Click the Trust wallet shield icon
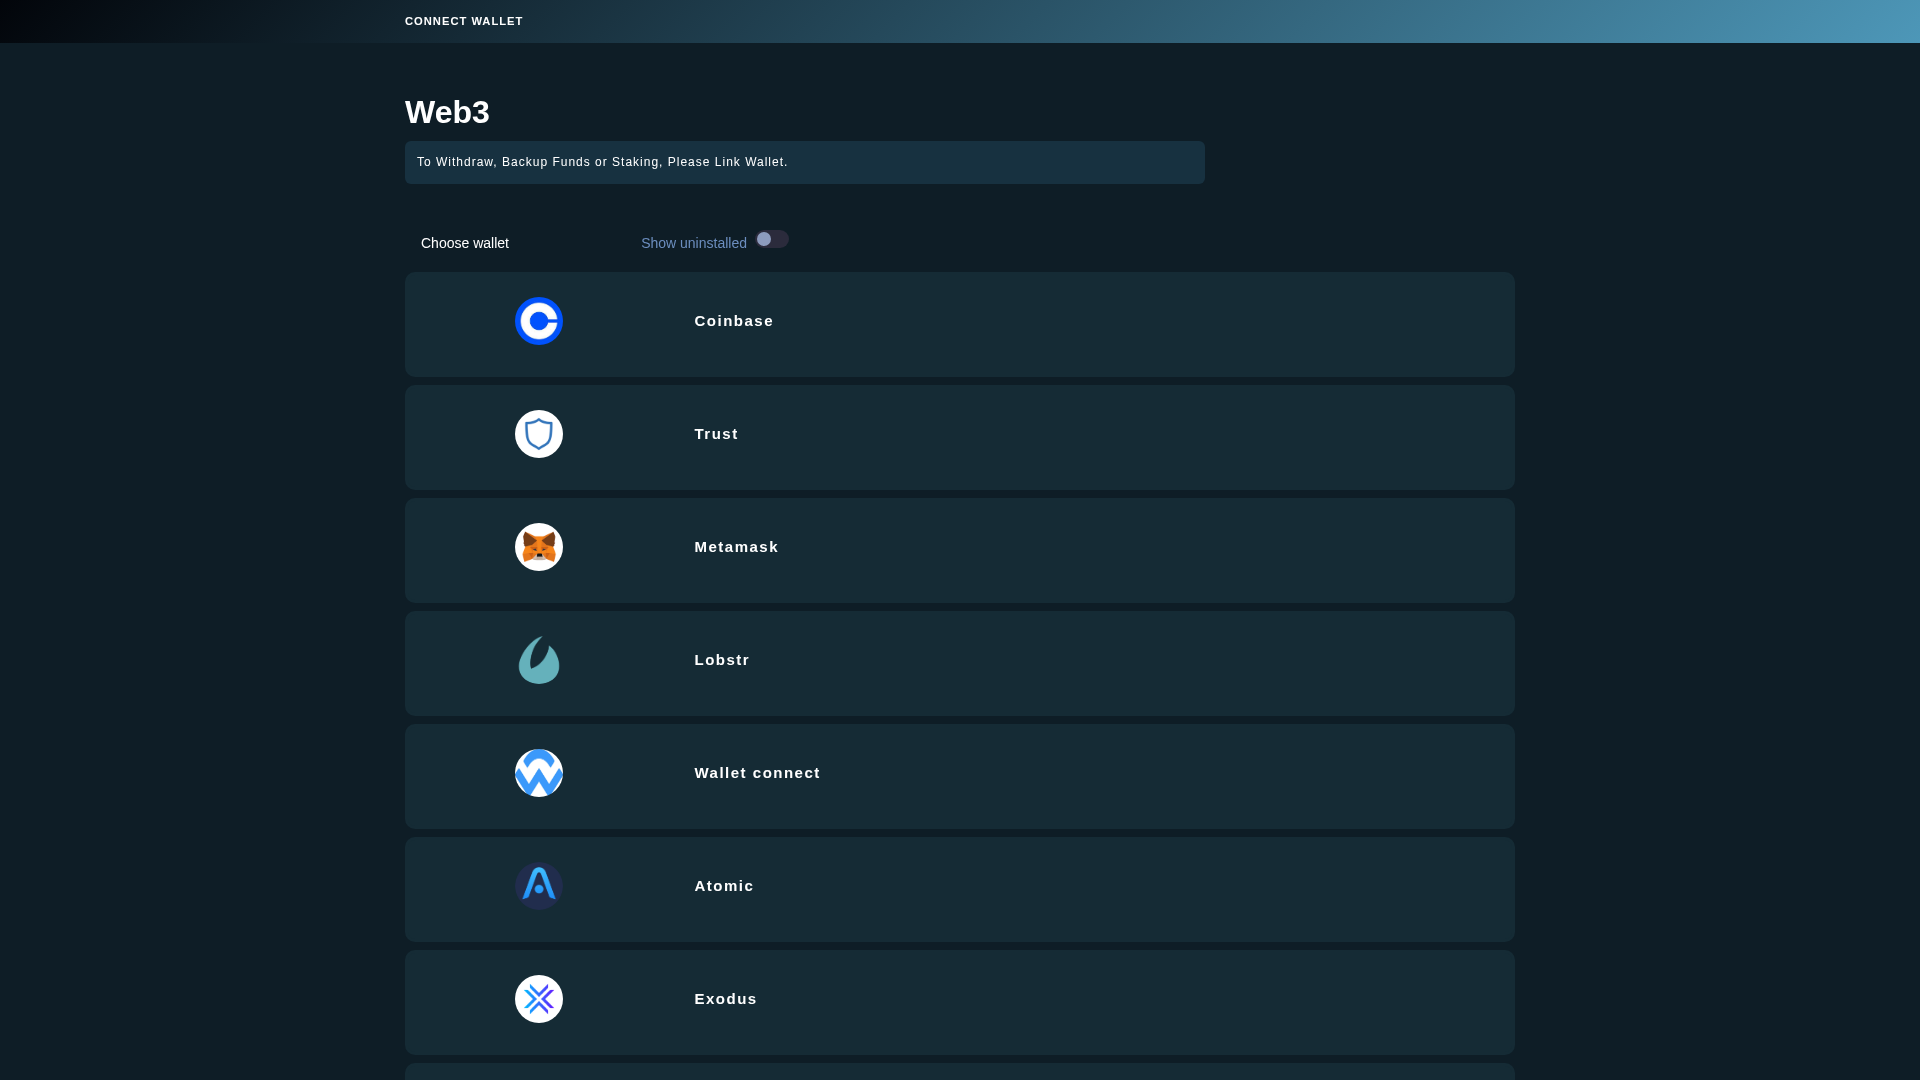Screen dimensions: 1920x1080 pos(539,434)
